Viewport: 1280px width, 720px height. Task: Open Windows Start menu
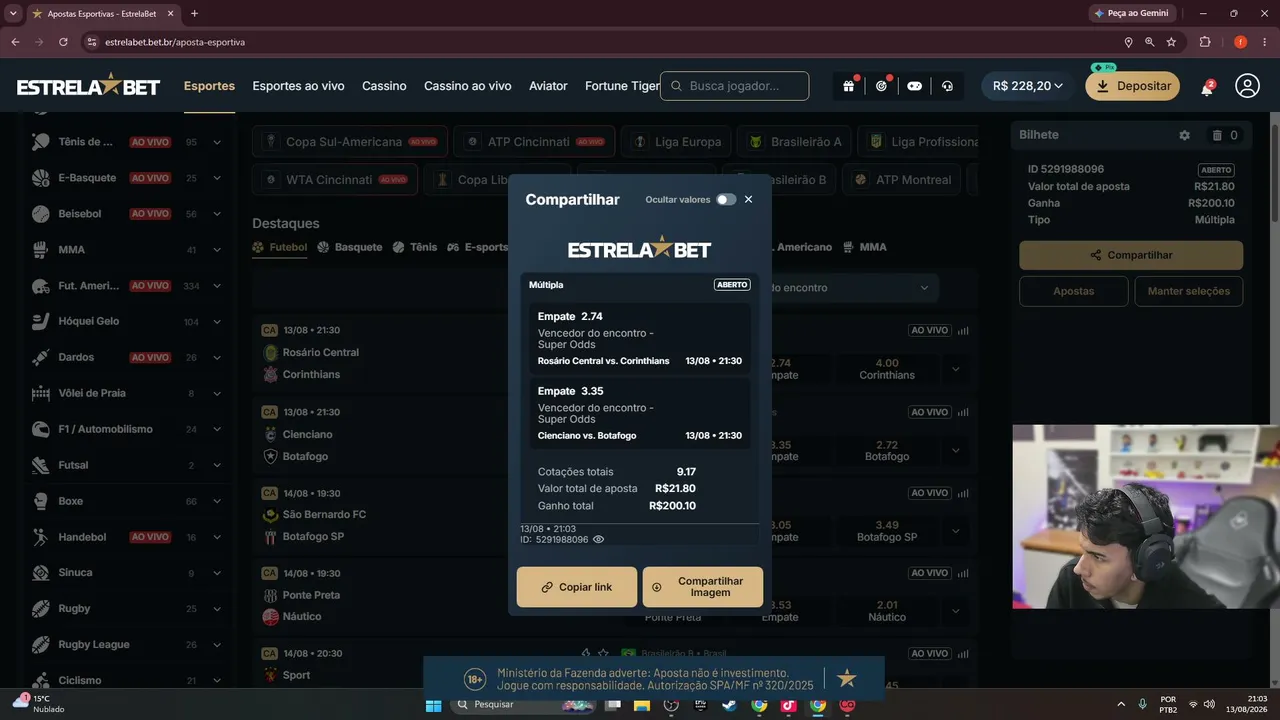coord(433,705)
